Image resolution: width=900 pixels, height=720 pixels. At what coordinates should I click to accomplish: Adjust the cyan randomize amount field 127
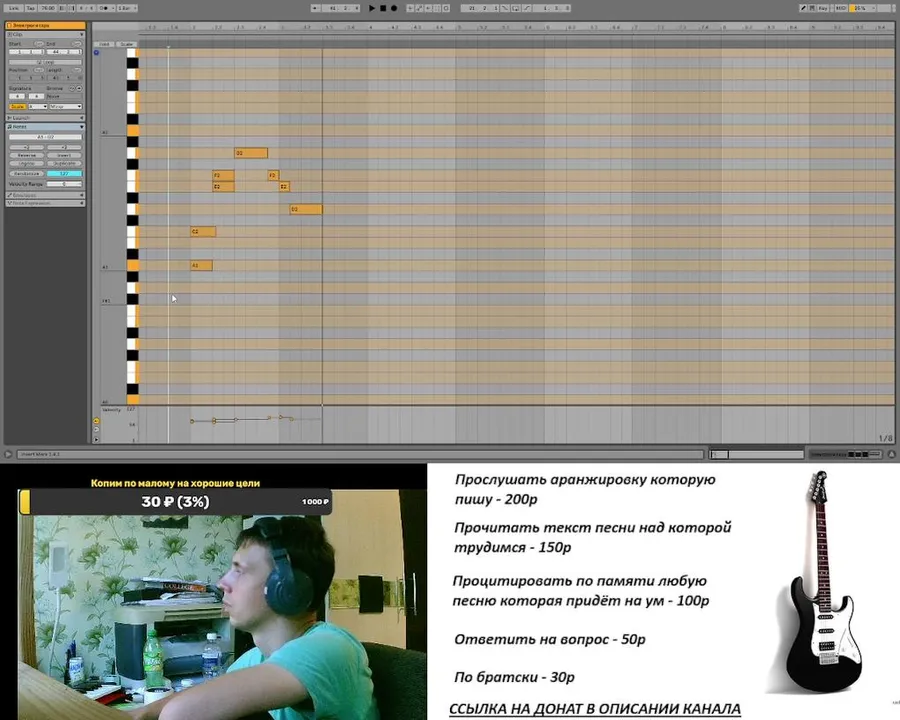64,173
